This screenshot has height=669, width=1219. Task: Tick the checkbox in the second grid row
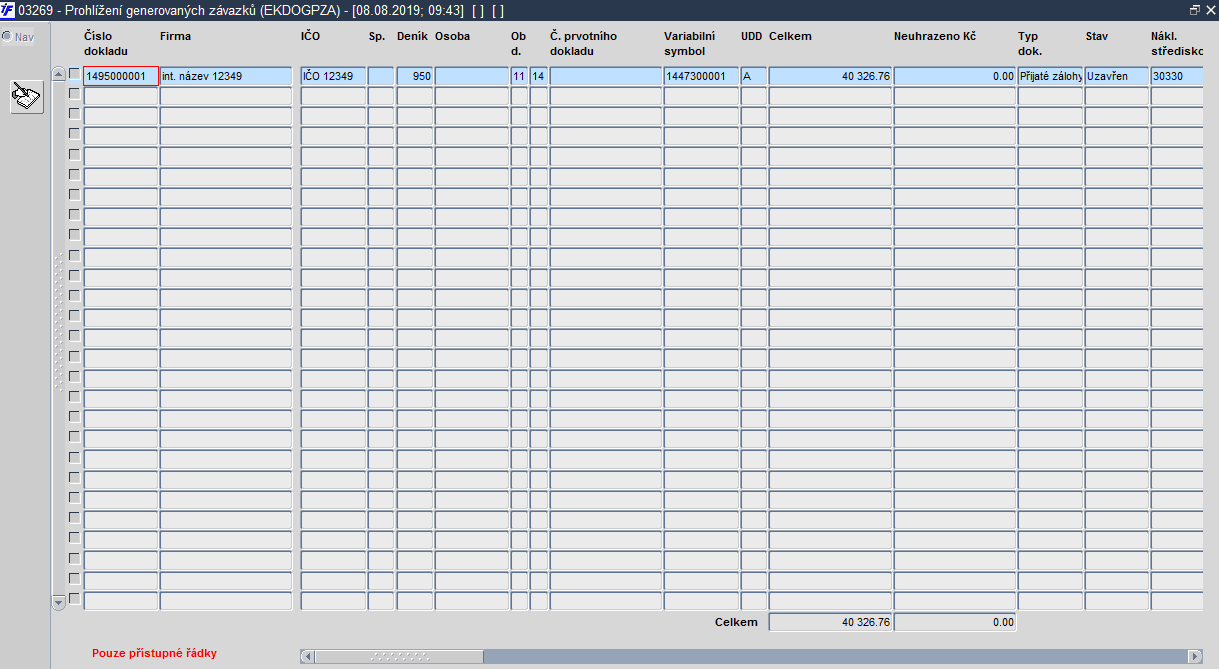coord(74,94)
